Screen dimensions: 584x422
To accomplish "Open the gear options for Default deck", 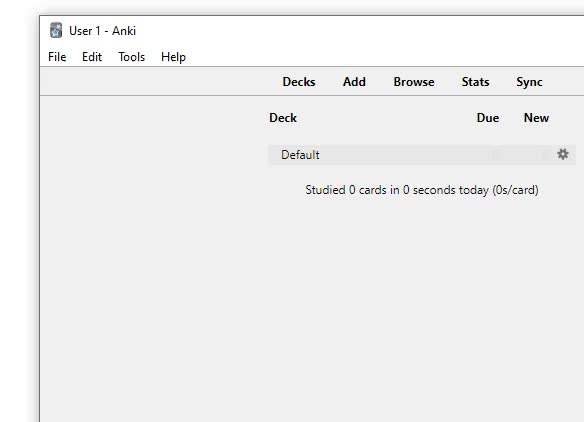I will coord(563,154).
